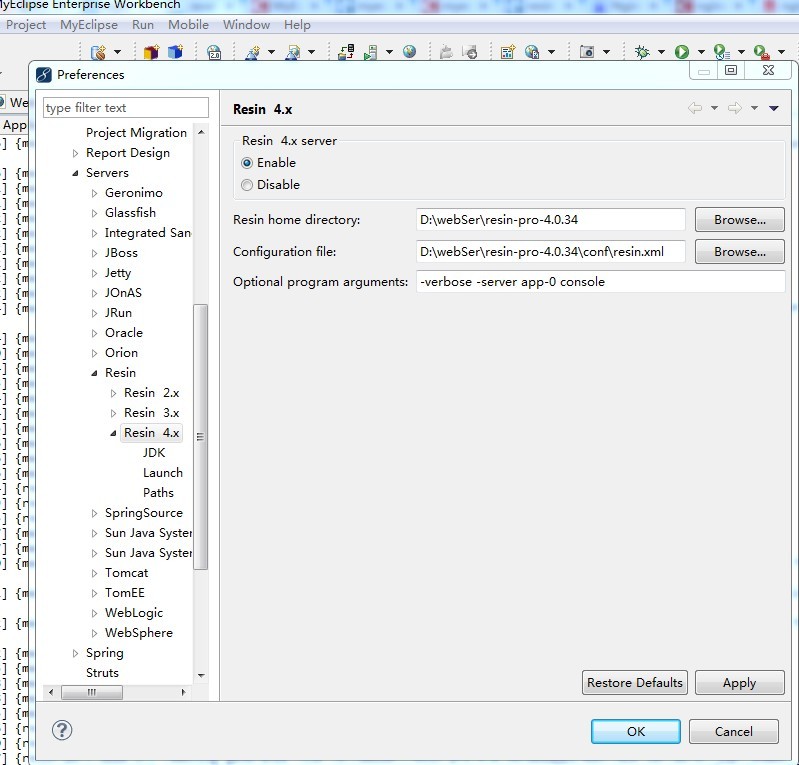The image size is (799, 765).
Task: Cancel the Preferences dialog
Action: (x=733, y=731)
